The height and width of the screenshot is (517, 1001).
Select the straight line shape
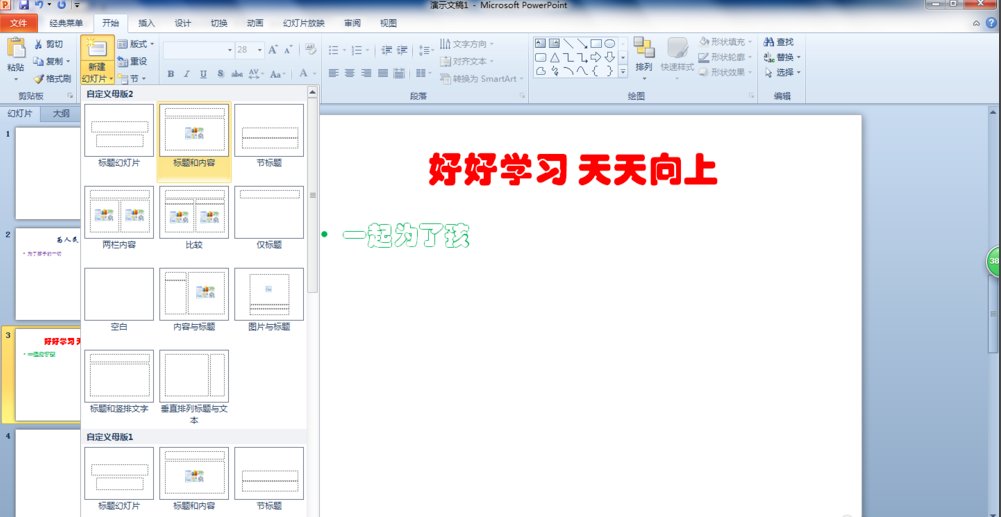(x=568, y=43)
